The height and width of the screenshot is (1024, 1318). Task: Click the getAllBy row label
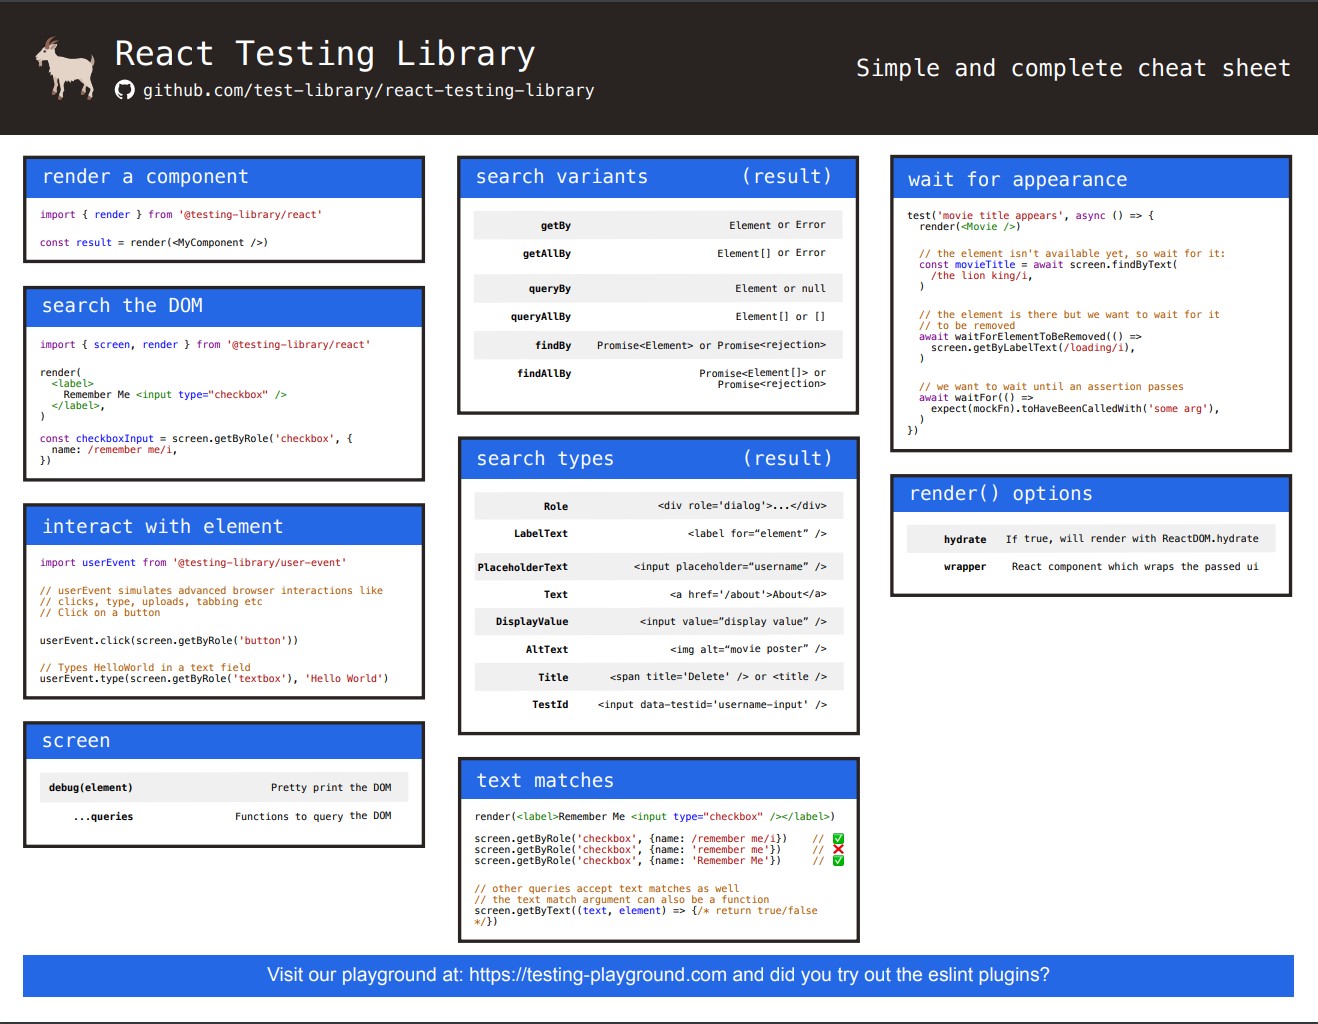tap(546, 254)
